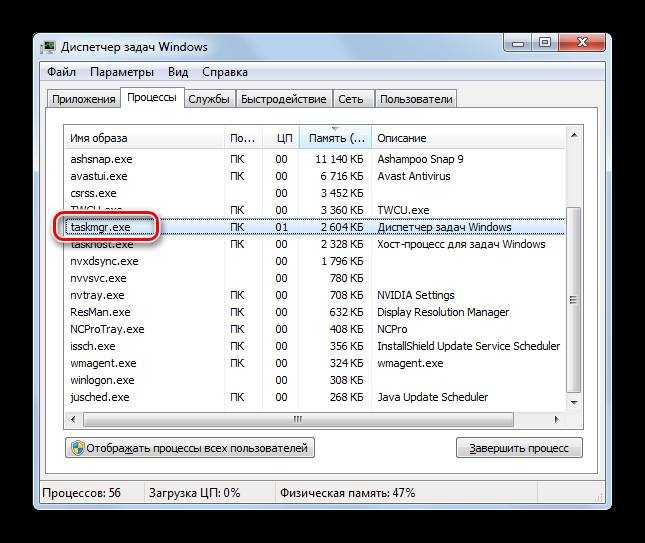The image size is (645, 543).
Task: Click the vertical scrollbar up arrow
Action: click(x=574, y=135)
